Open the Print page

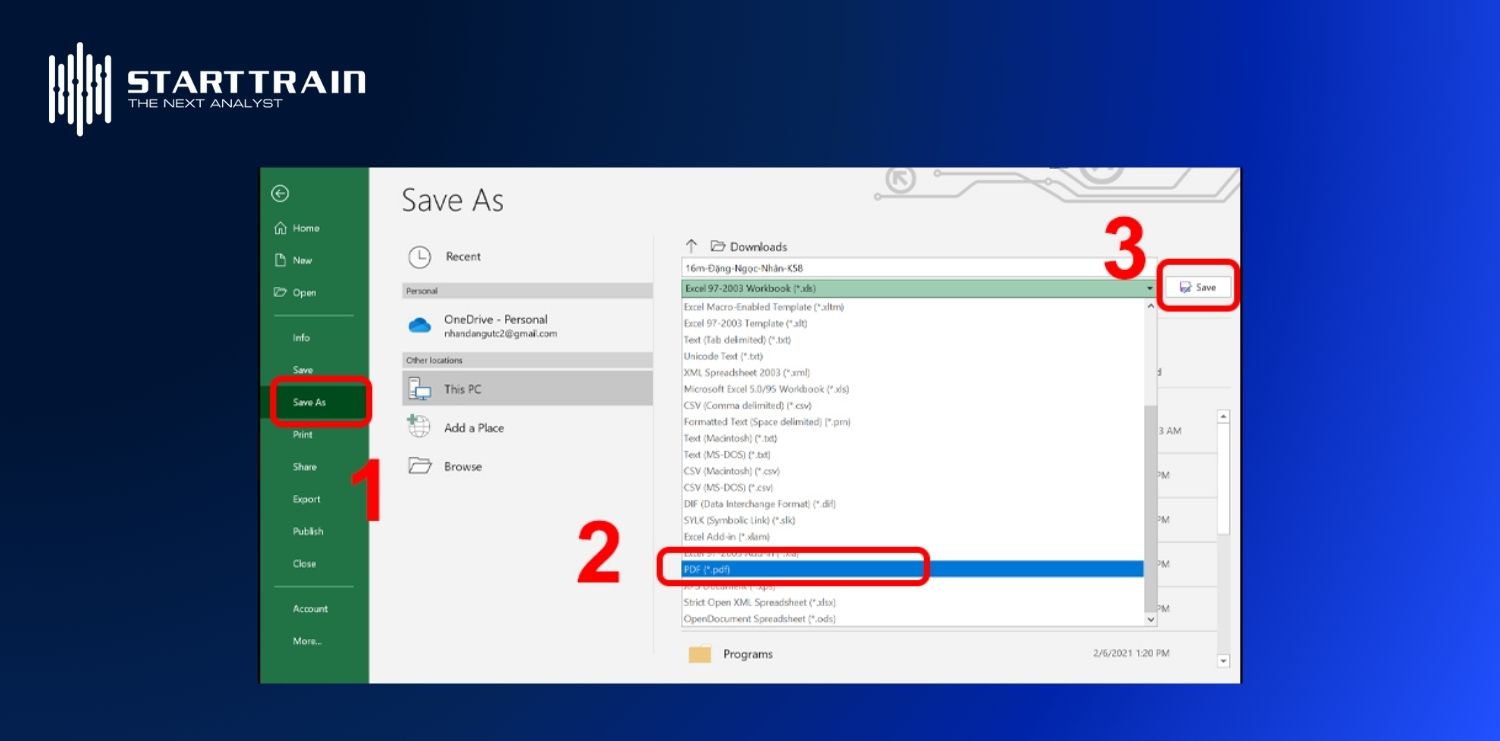302,434
